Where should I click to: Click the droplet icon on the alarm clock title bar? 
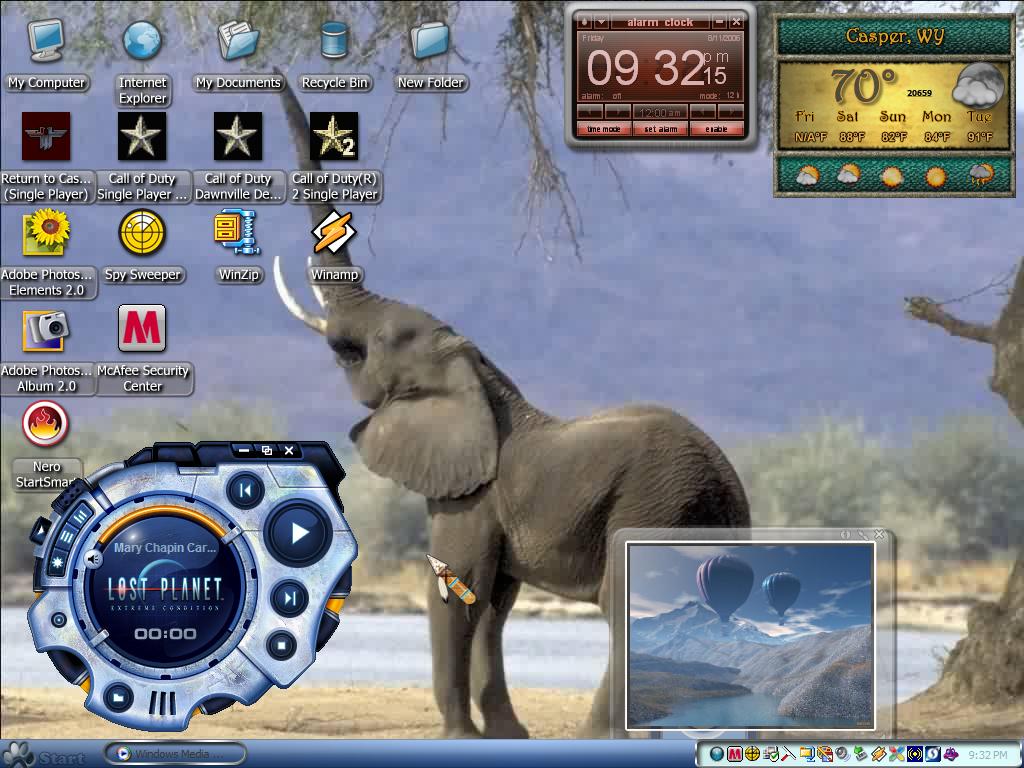(584, 22)
